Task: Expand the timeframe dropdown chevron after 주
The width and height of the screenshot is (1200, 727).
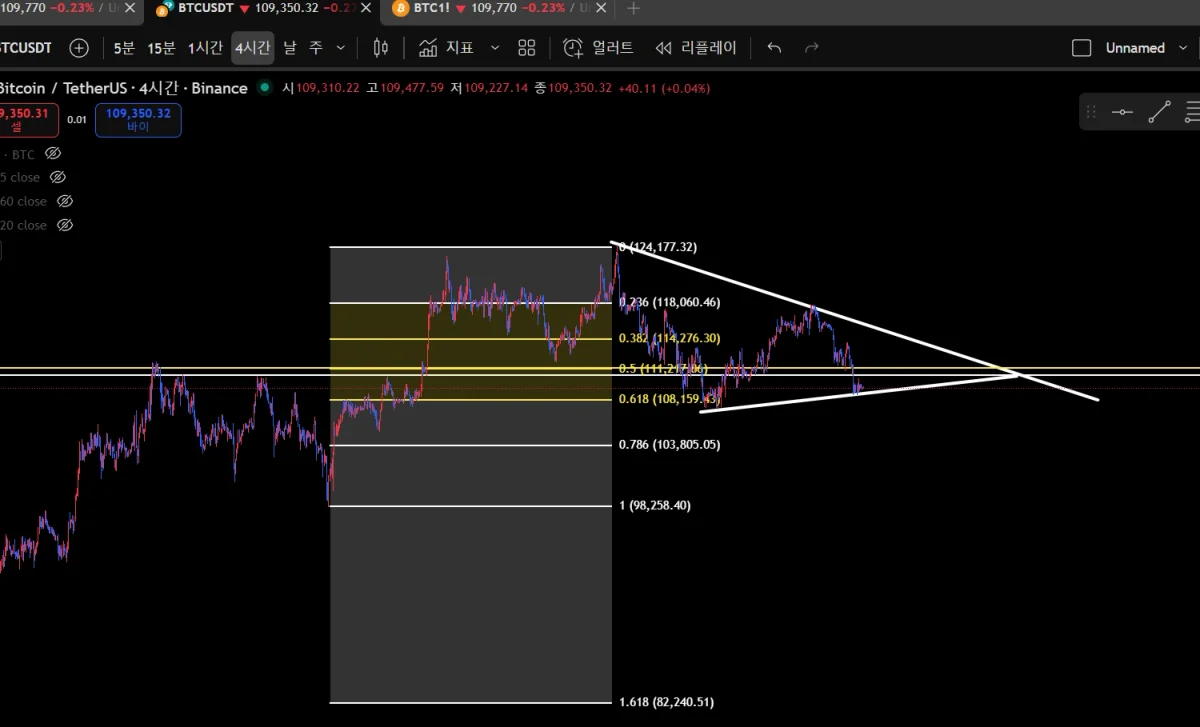Action: click(x=341, y=48)
